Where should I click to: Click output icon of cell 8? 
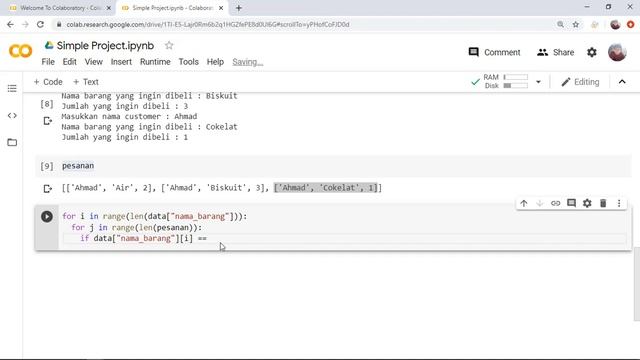[47, 121]
